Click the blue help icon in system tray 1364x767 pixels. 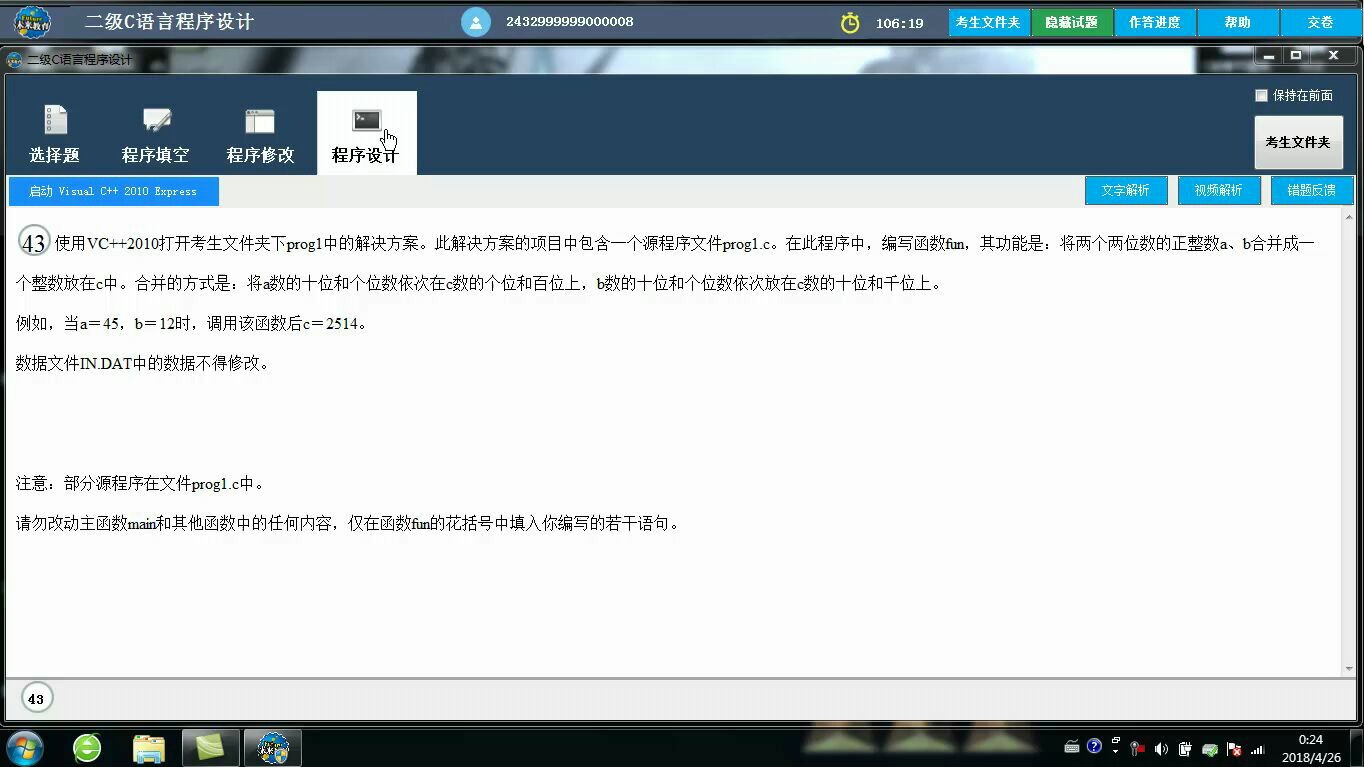click(x=1094, y=746)
